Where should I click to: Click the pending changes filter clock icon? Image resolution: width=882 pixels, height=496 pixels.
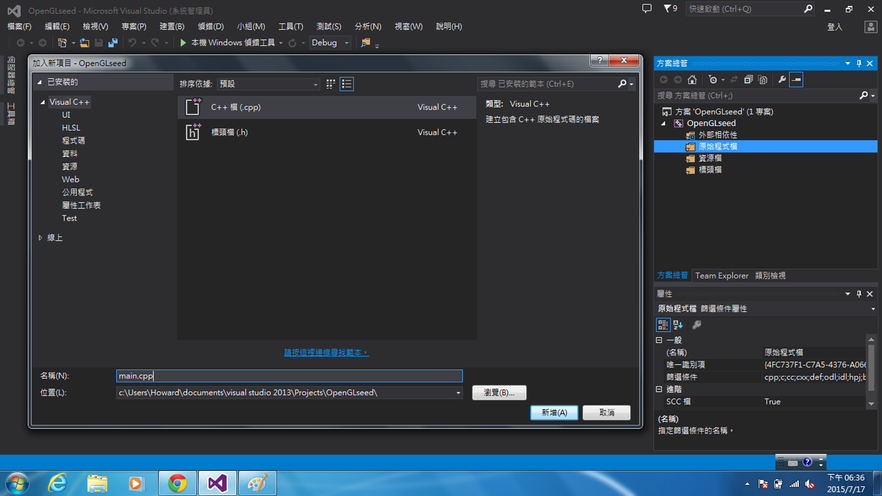pyautogui.click(x=713, y=80)
